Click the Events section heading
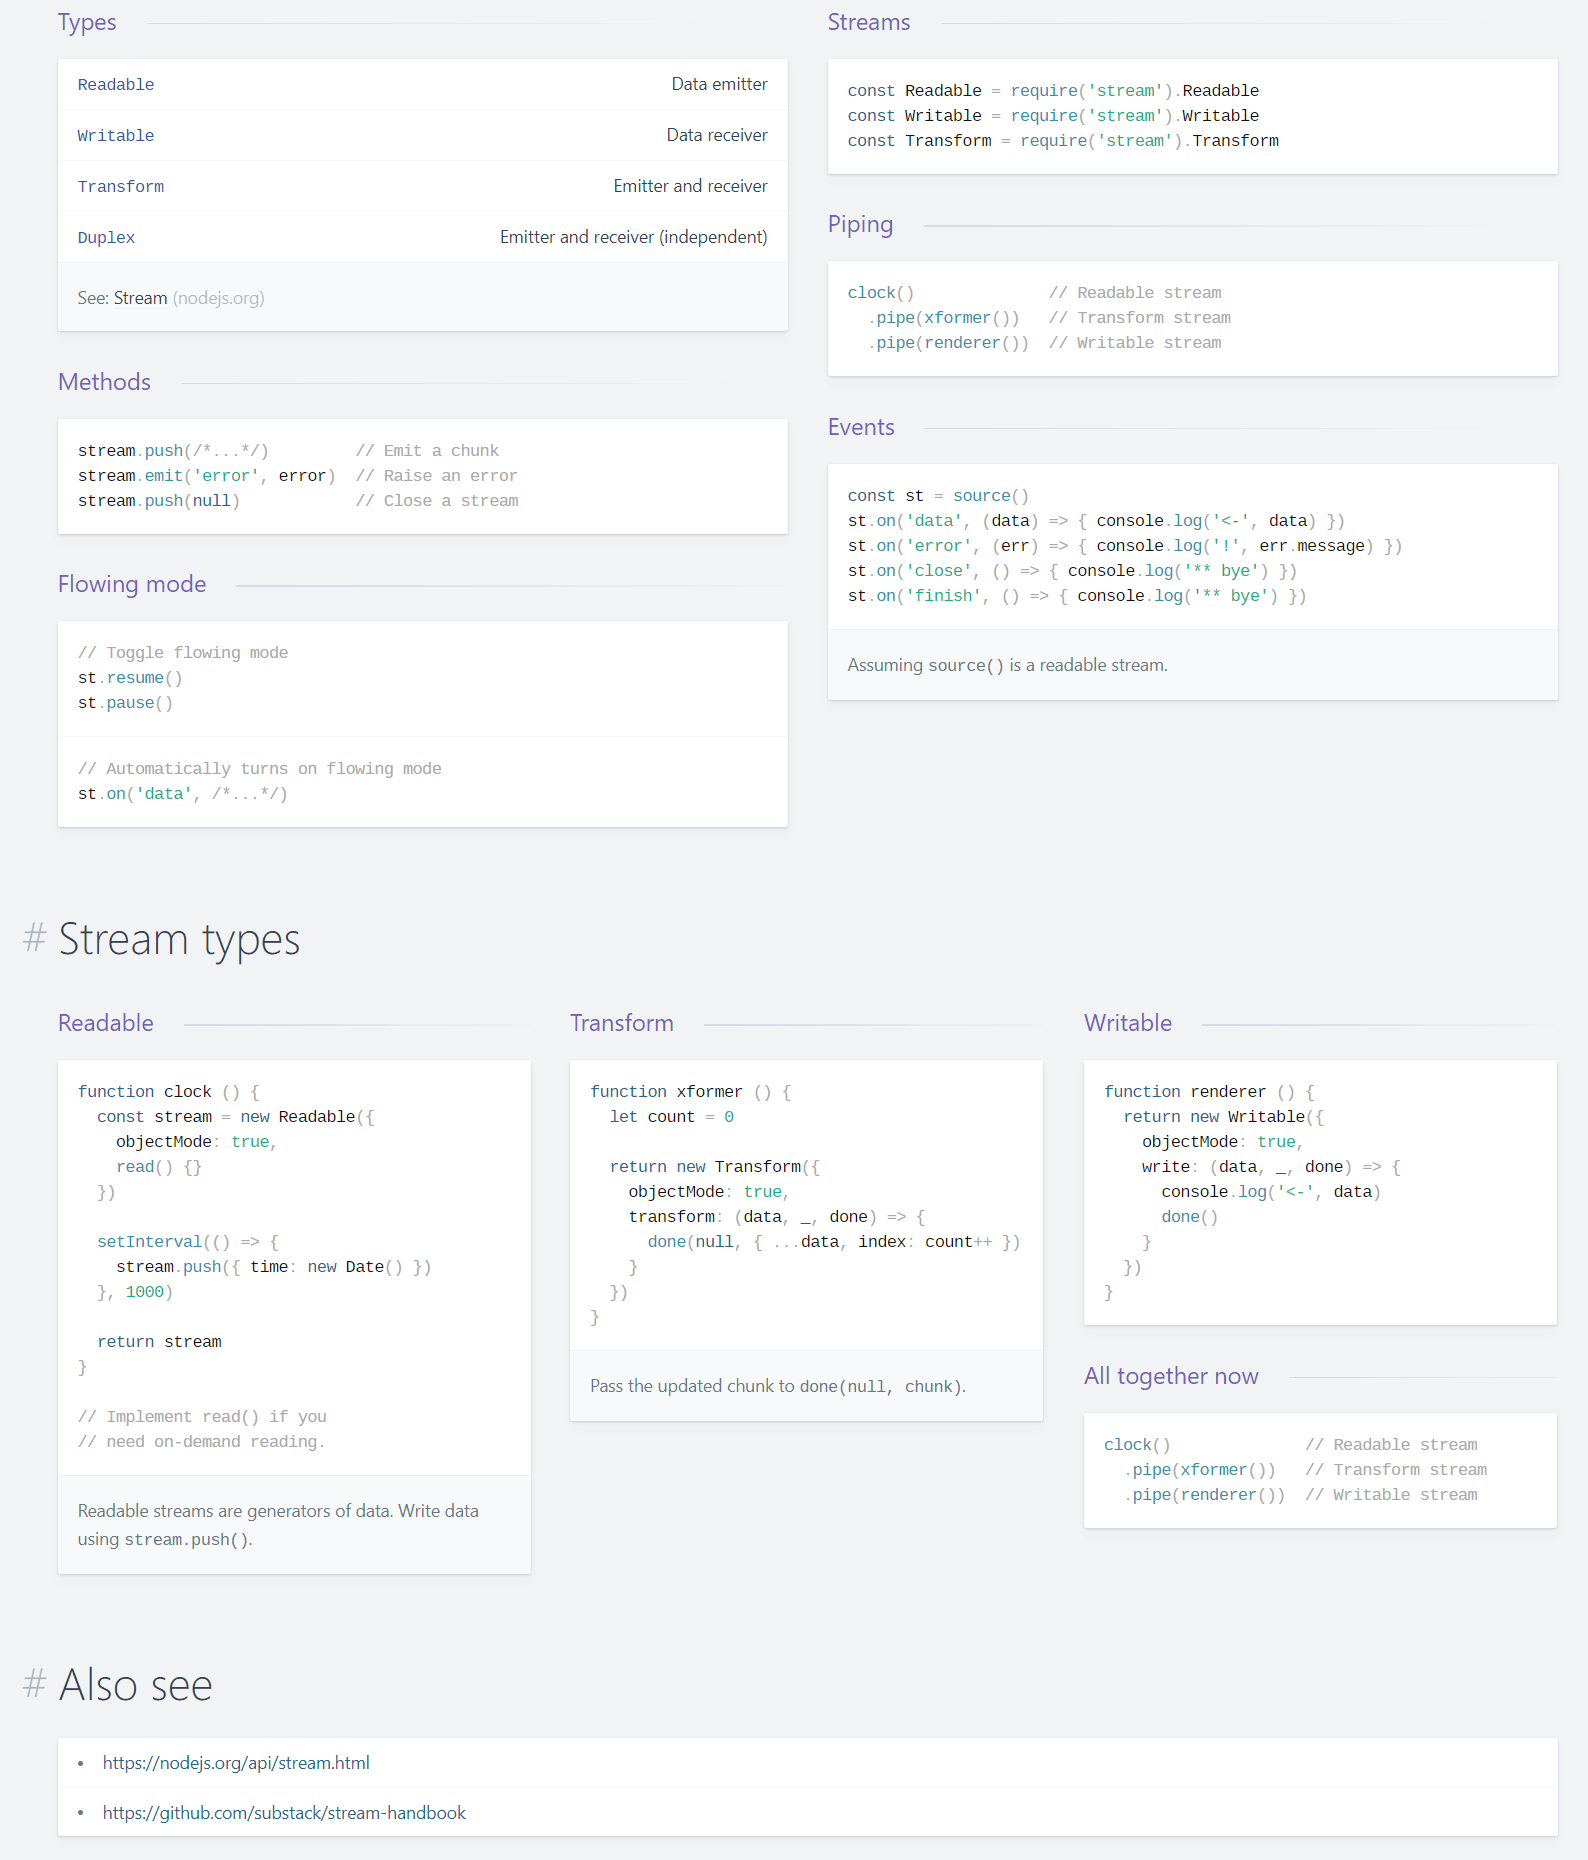The width and height of the screenshot is (1588, 1860). [860, 427]
